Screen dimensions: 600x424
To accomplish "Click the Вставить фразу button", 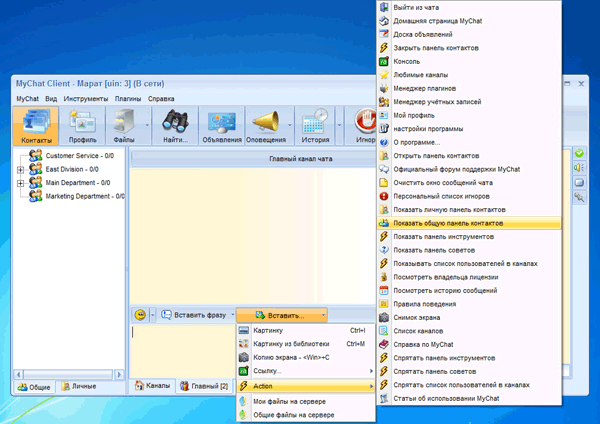I will [194, 315].
